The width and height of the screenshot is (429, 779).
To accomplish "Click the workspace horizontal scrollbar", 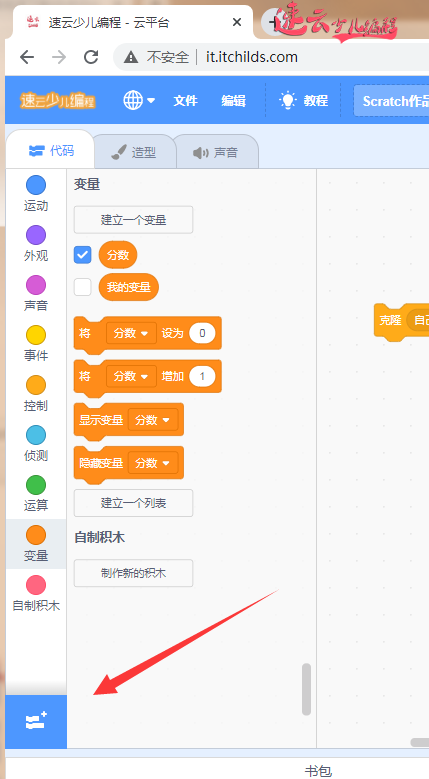I will pyautogui.click(x=420, y=742).
